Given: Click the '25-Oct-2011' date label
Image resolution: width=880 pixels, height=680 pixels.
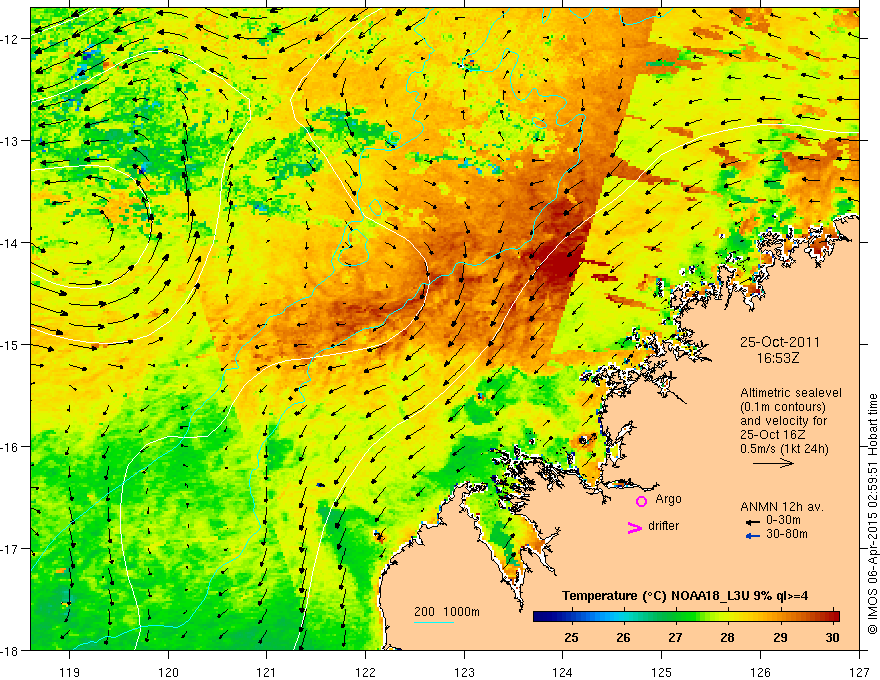Looking at the screenshot, I should coord(780,342).
